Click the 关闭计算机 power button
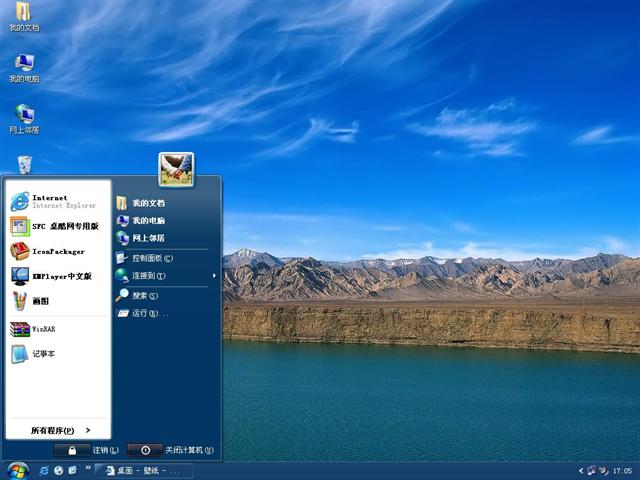This screenshot has height=480, width=640. click(145, 450)
